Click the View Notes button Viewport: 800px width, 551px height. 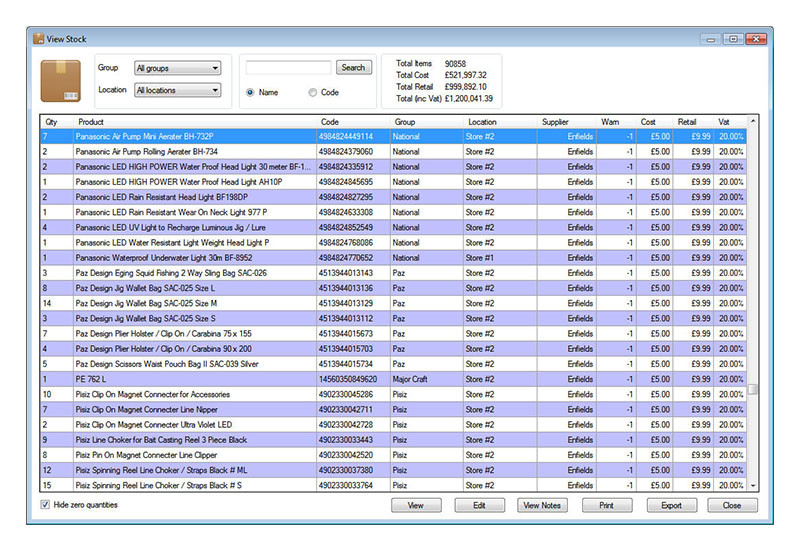click(x=542, y=505)
